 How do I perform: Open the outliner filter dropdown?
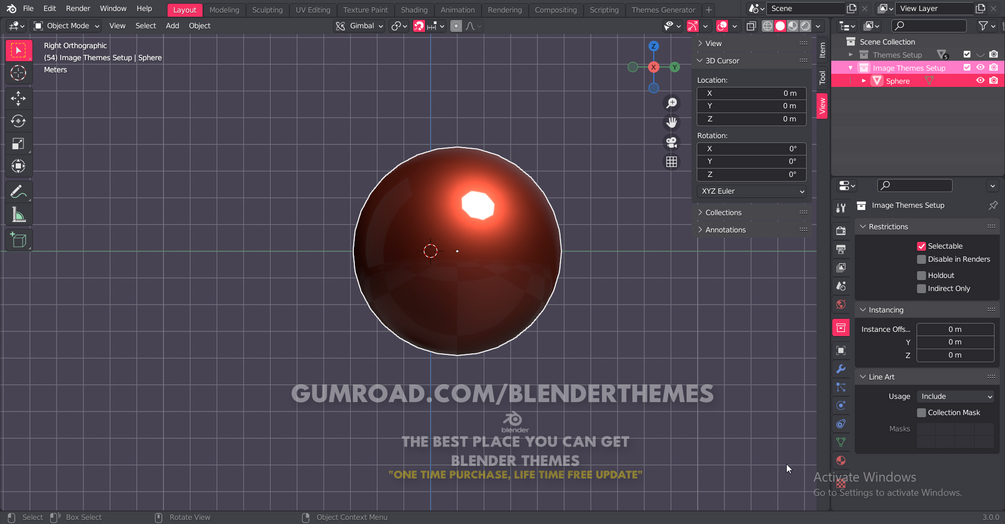(986, 26)
